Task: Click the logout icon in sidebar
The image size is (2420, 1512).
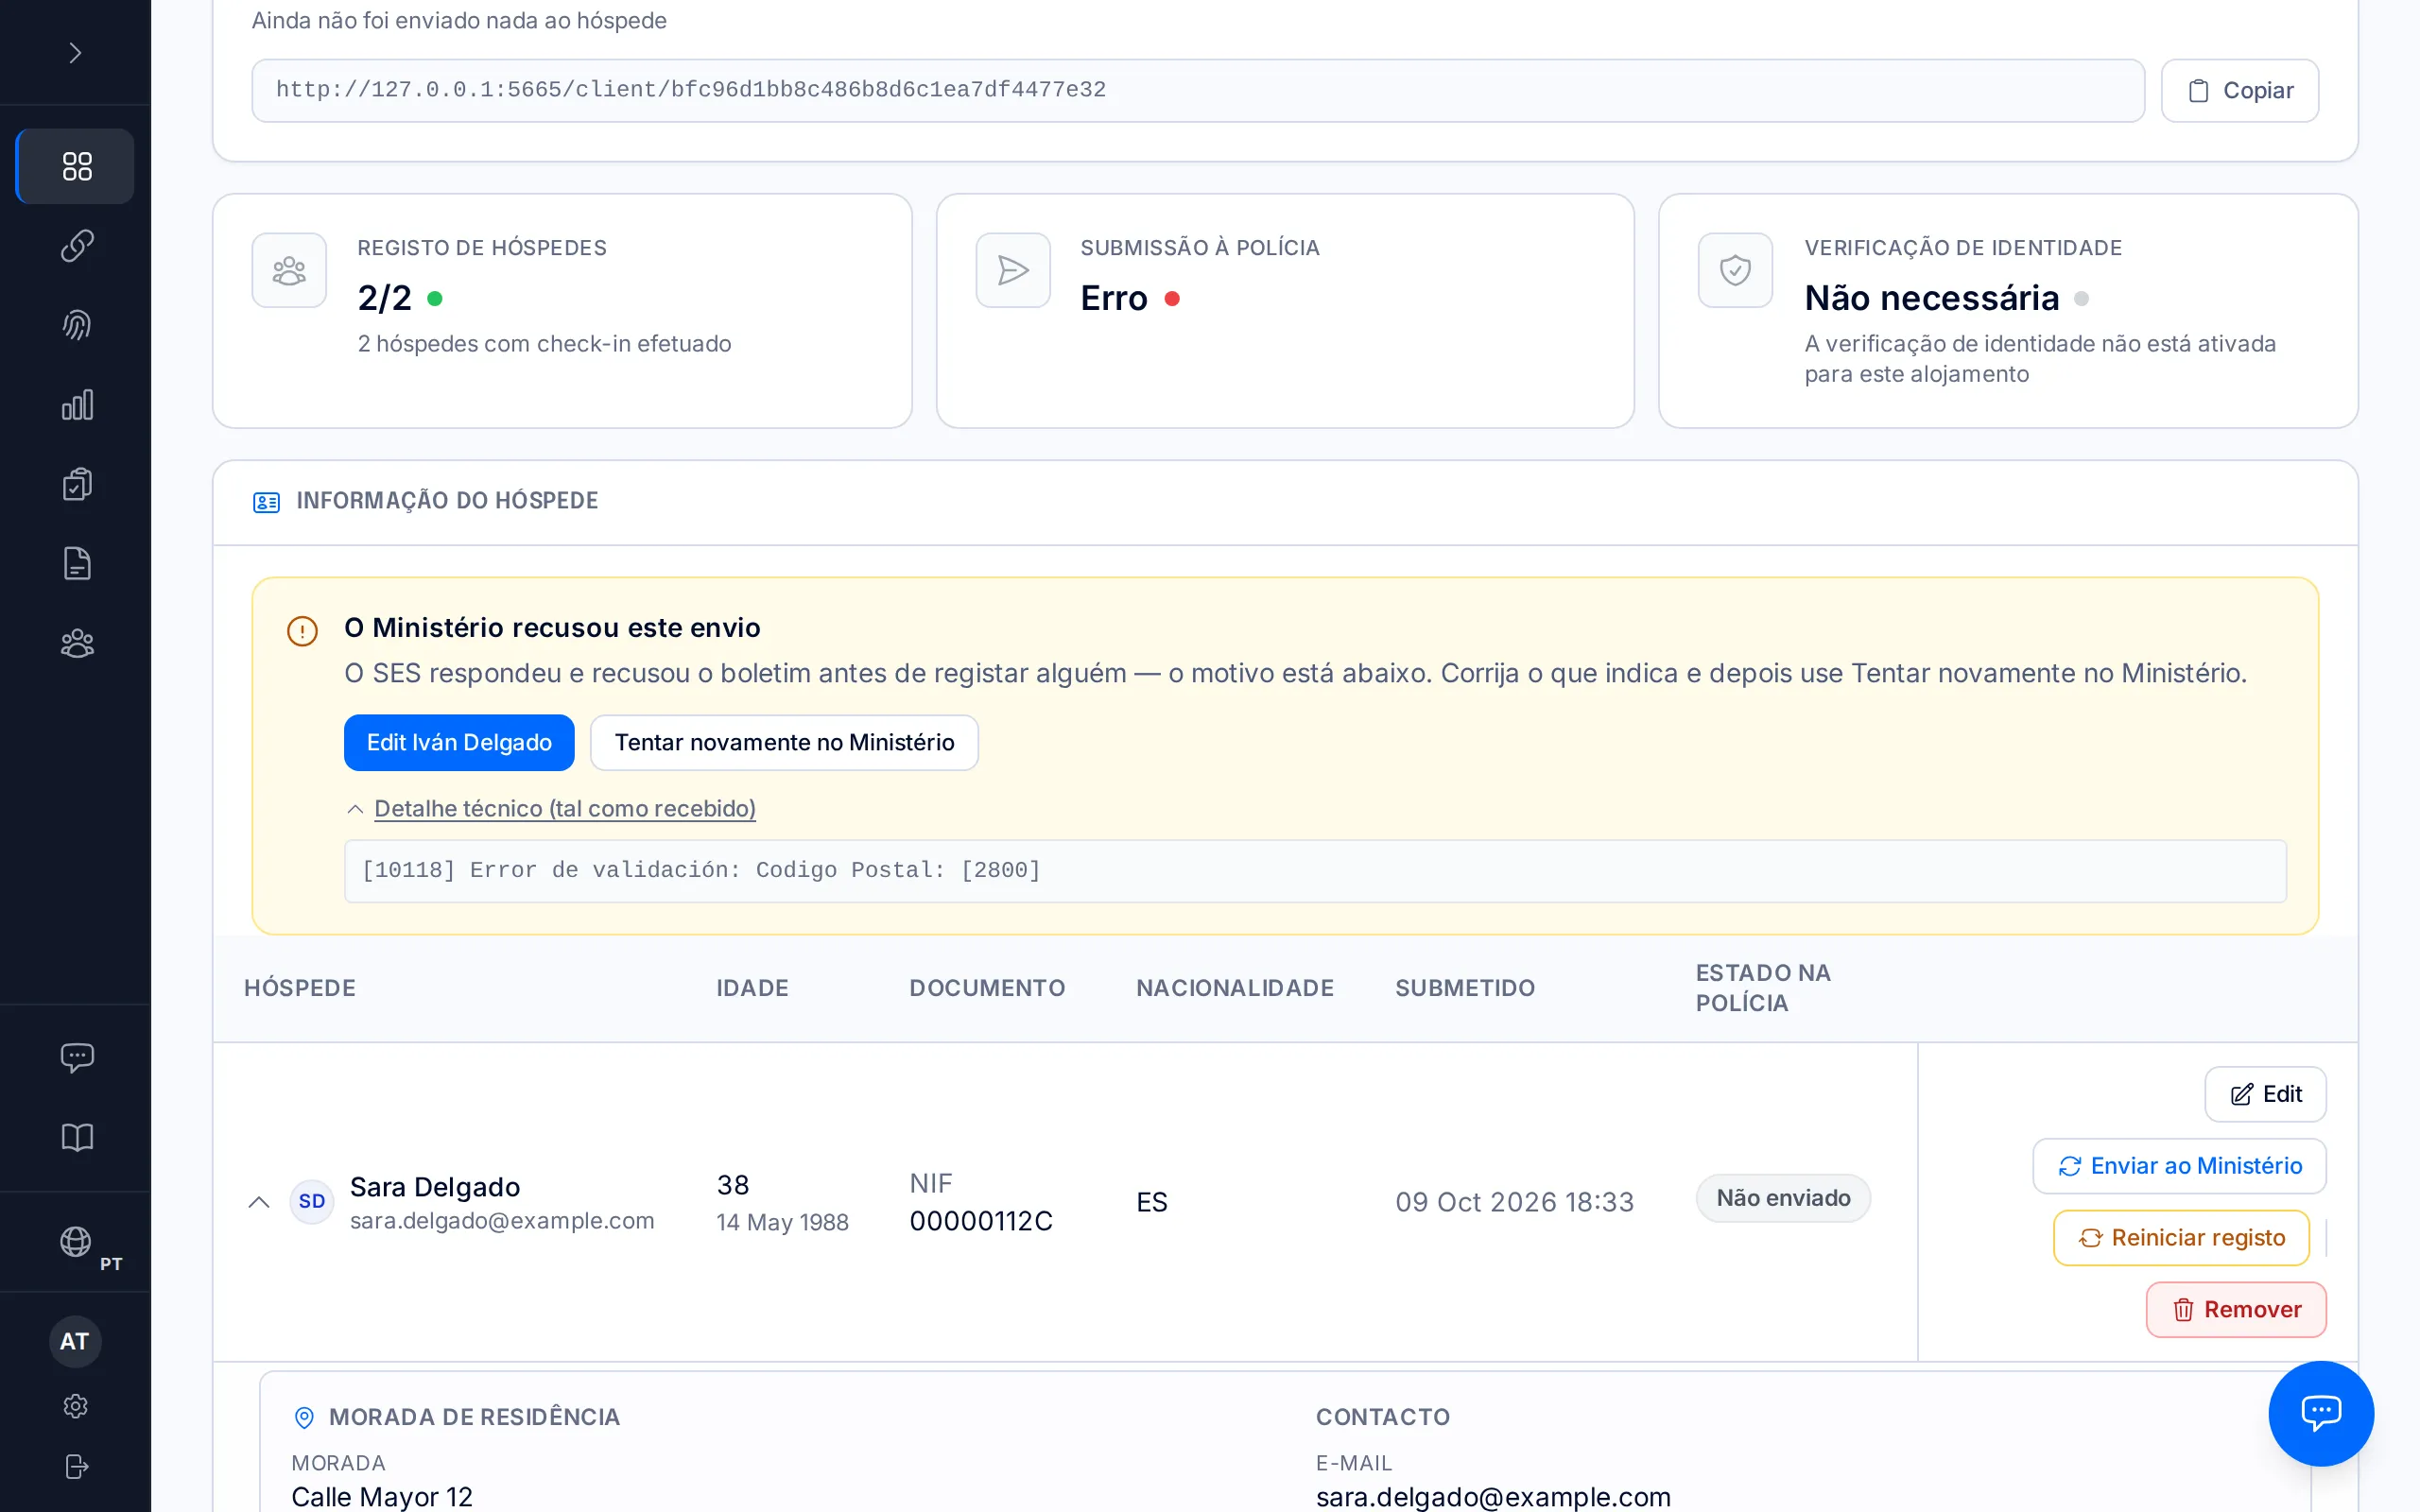Action: [76, 1466]
